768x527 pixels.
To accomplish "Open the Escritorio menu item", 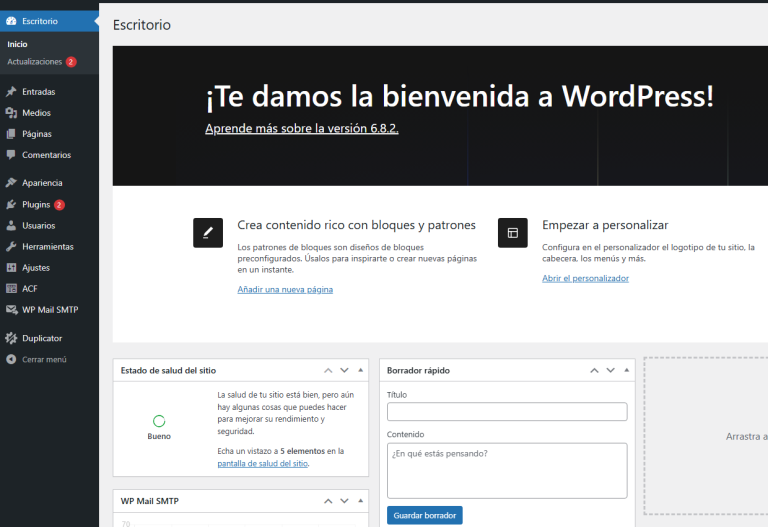I will 49,21.
